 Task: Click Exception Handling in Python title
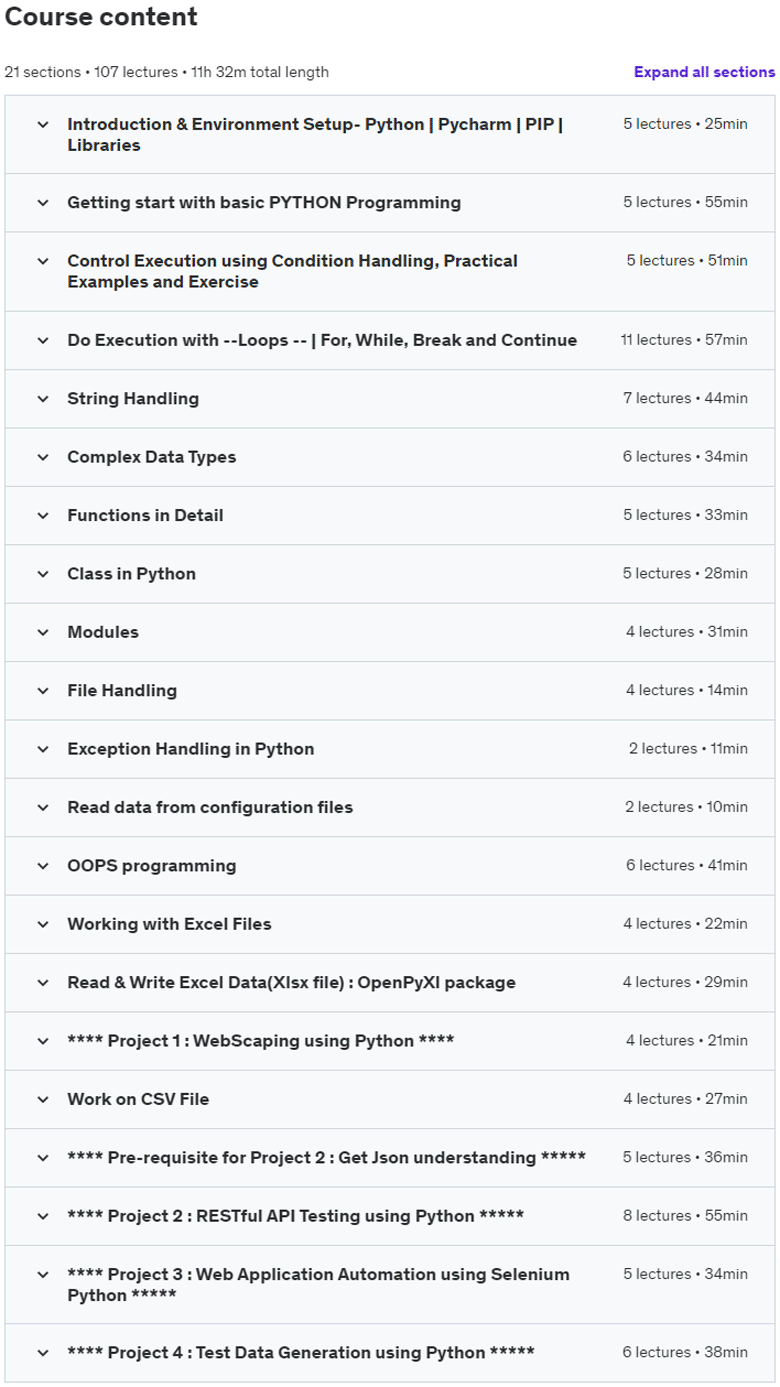coord(190,749)
